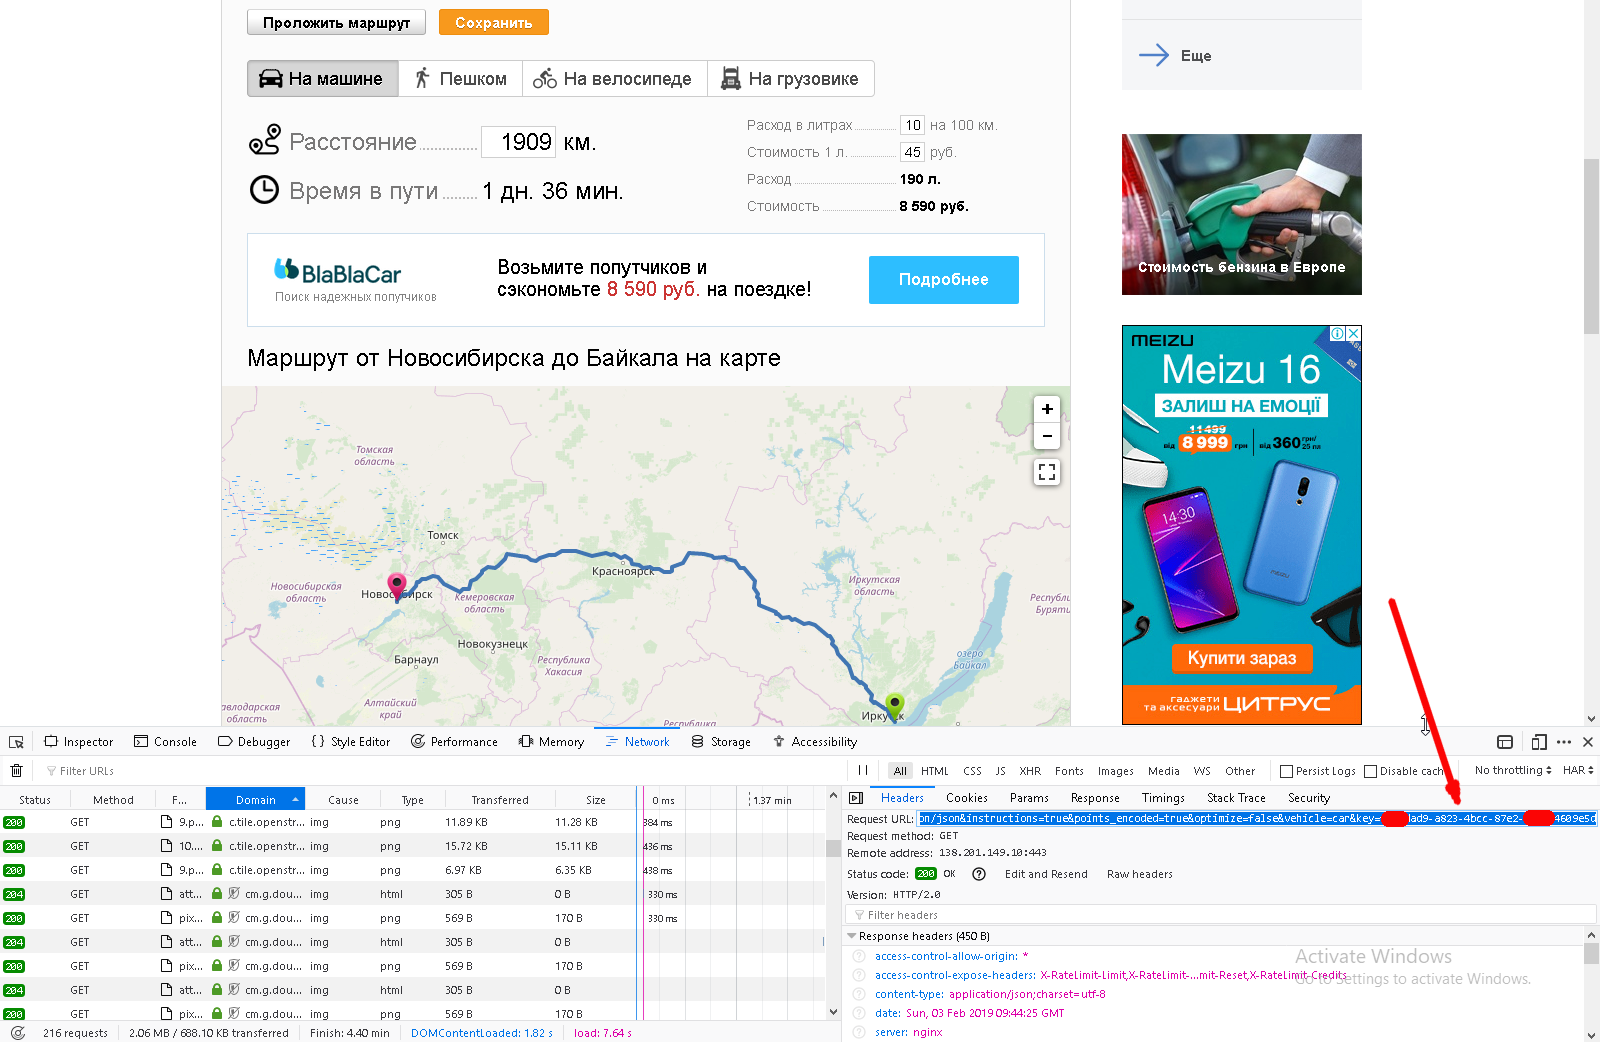
Task: Zoom in on the map with plus
Action: pyautogui.click(x=1047, y=409)
